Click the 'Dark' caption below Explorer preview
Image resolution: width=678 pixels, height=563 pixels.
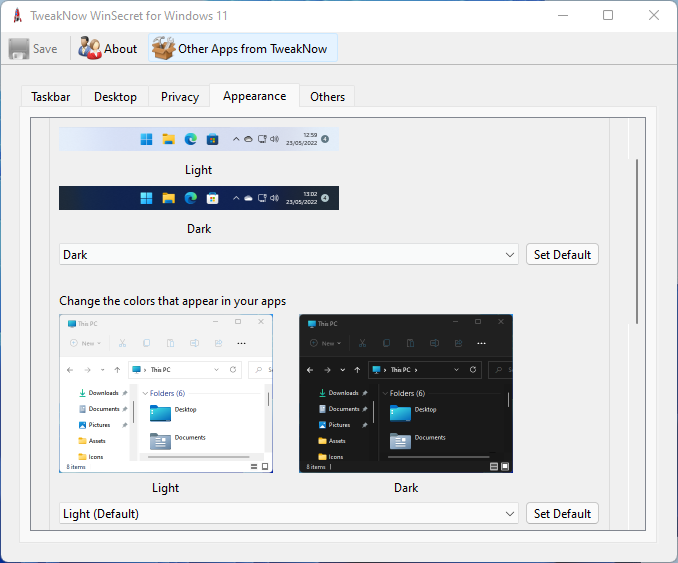click(x=406, y=488)
